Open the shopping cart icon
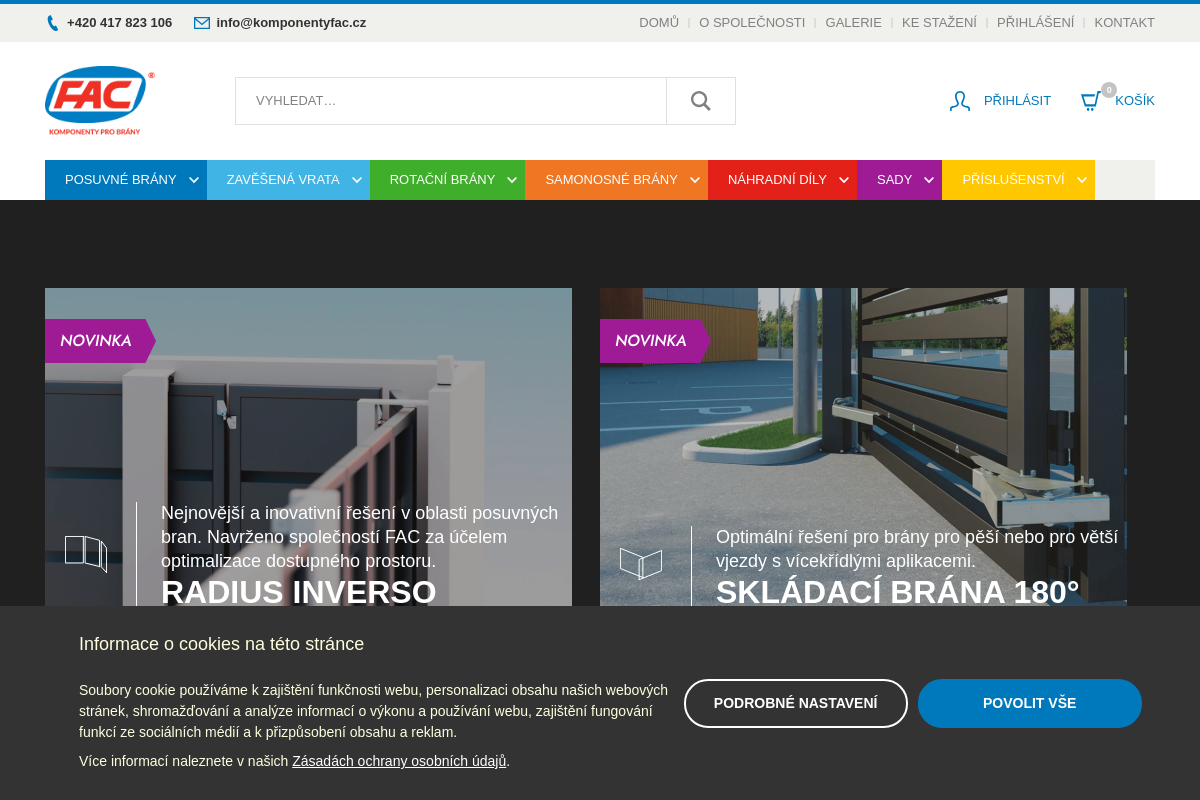Screen dimensions: 1200x800 pos(1090,101)
